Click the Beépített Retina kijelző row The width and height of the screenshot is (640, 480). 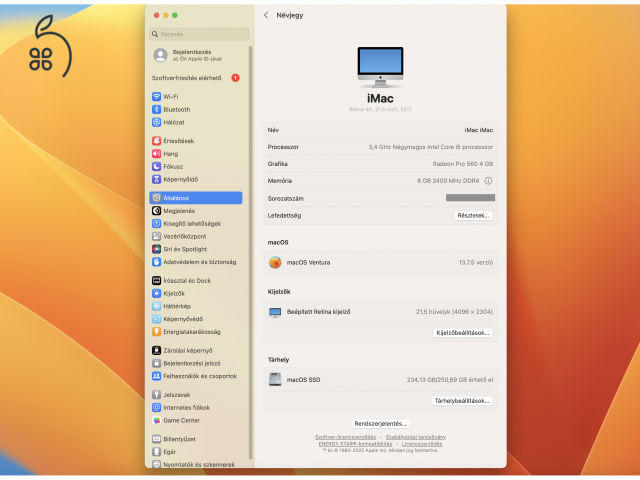(x=380, y=312)
